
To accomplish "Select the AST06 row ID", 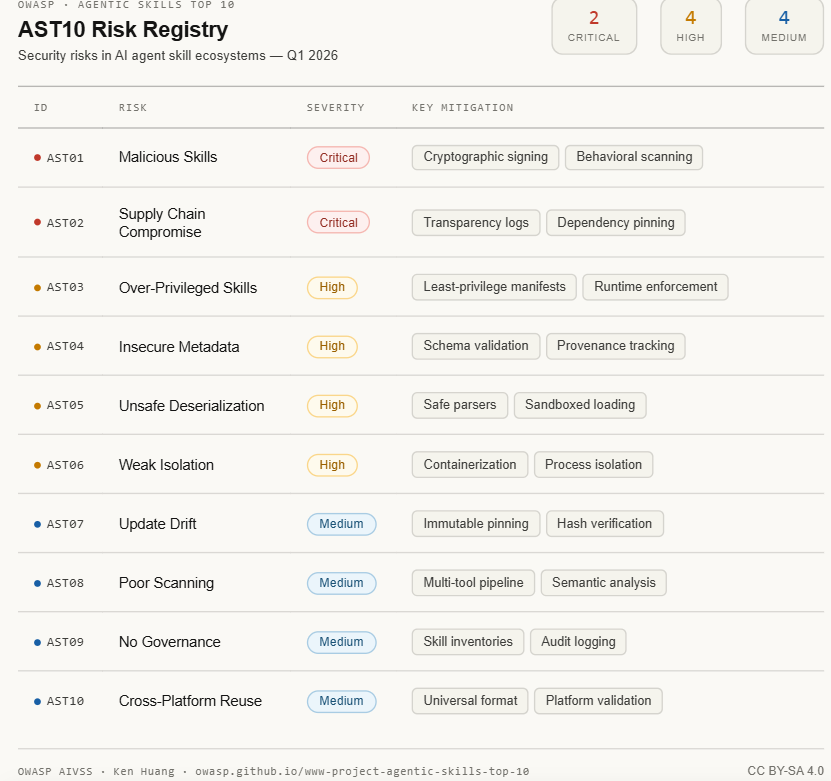I will [x=65, y=465].
